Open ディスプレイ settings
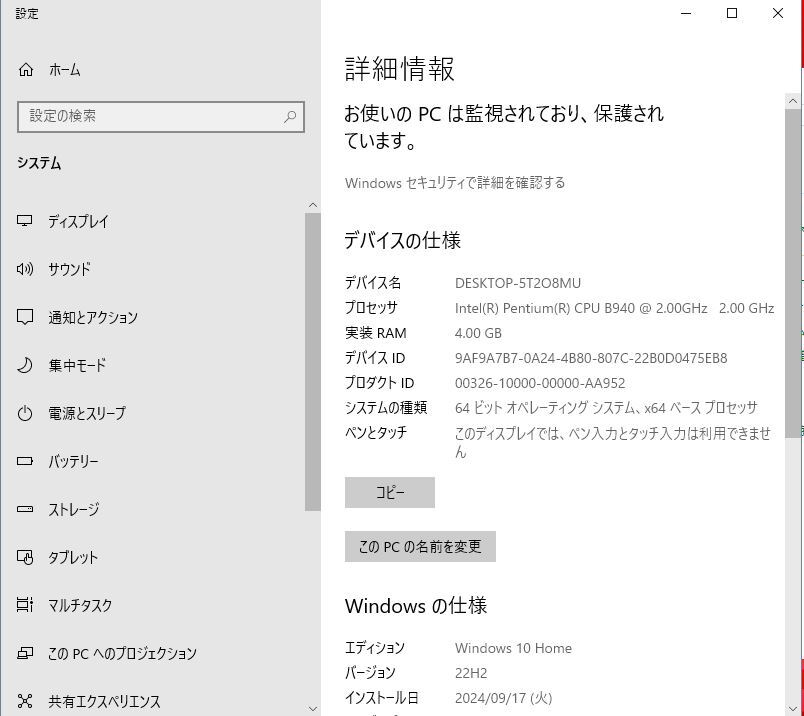Screen dimensions: 804x716 point(78,222)
